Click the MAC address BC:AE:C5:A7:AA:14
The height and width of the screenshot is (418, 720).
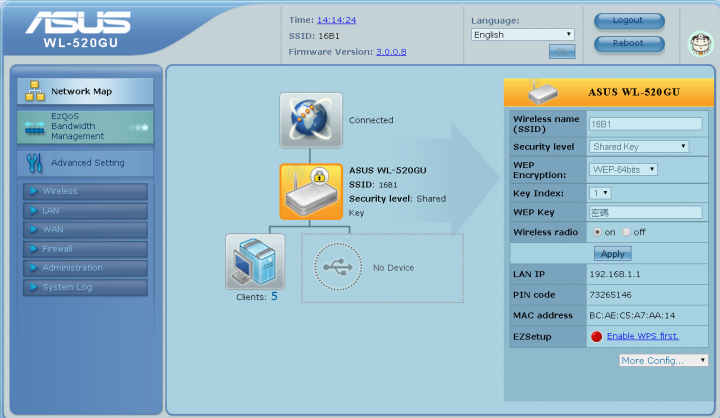click(632, 316)
